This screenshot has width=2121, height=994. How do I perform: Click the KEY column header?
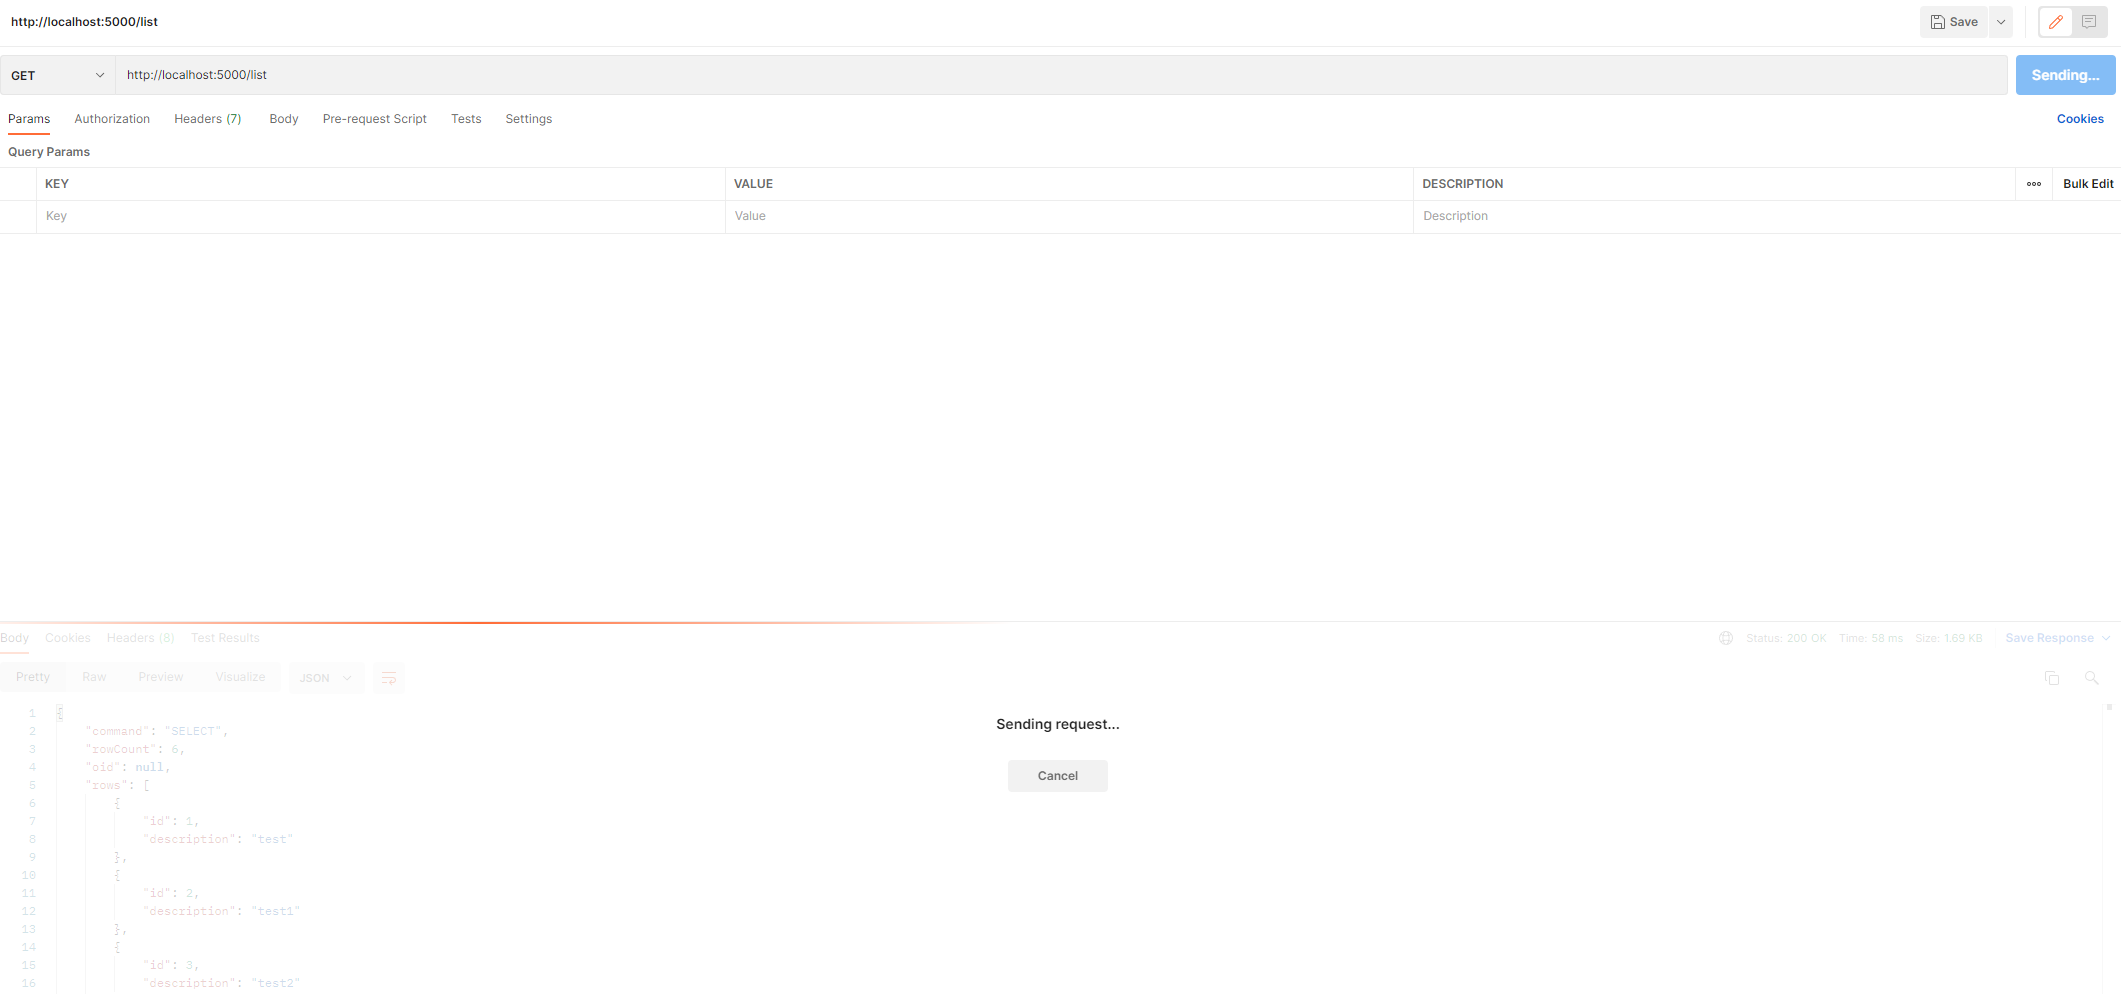coord(57,184)
